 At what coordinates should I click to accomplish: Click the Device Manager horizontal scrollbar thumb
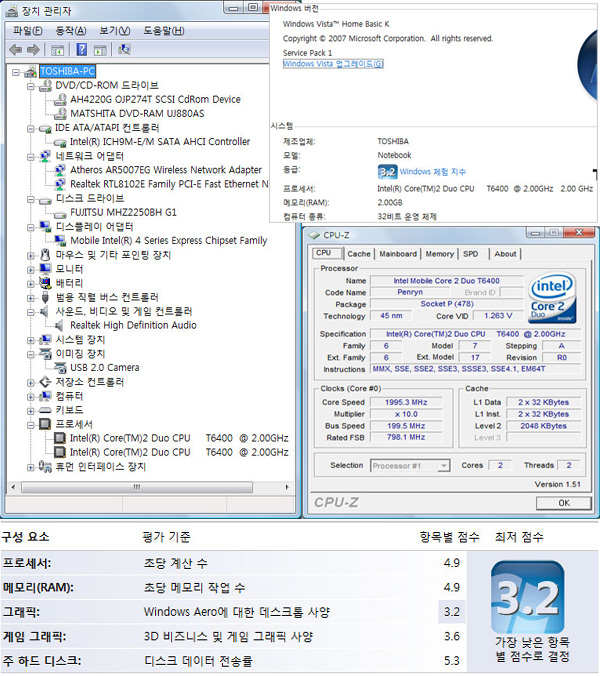coord(137,487)
